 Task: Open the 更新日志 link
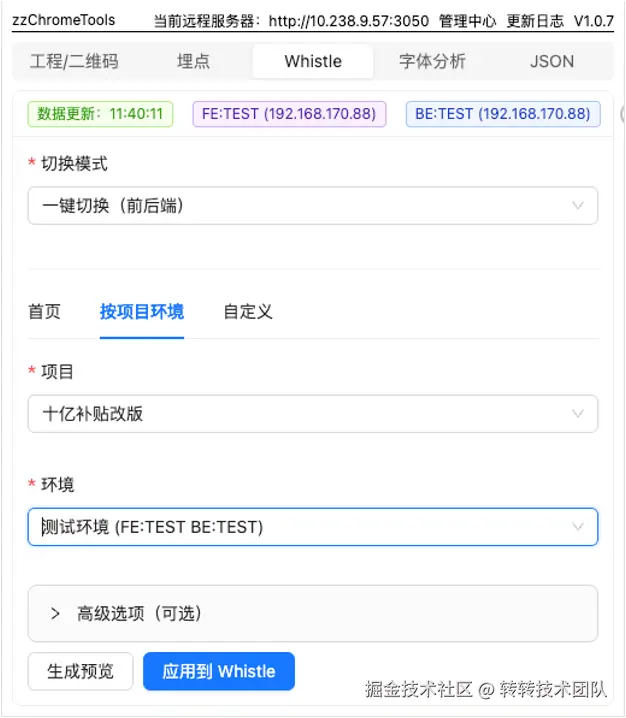(x=535, y=20)
